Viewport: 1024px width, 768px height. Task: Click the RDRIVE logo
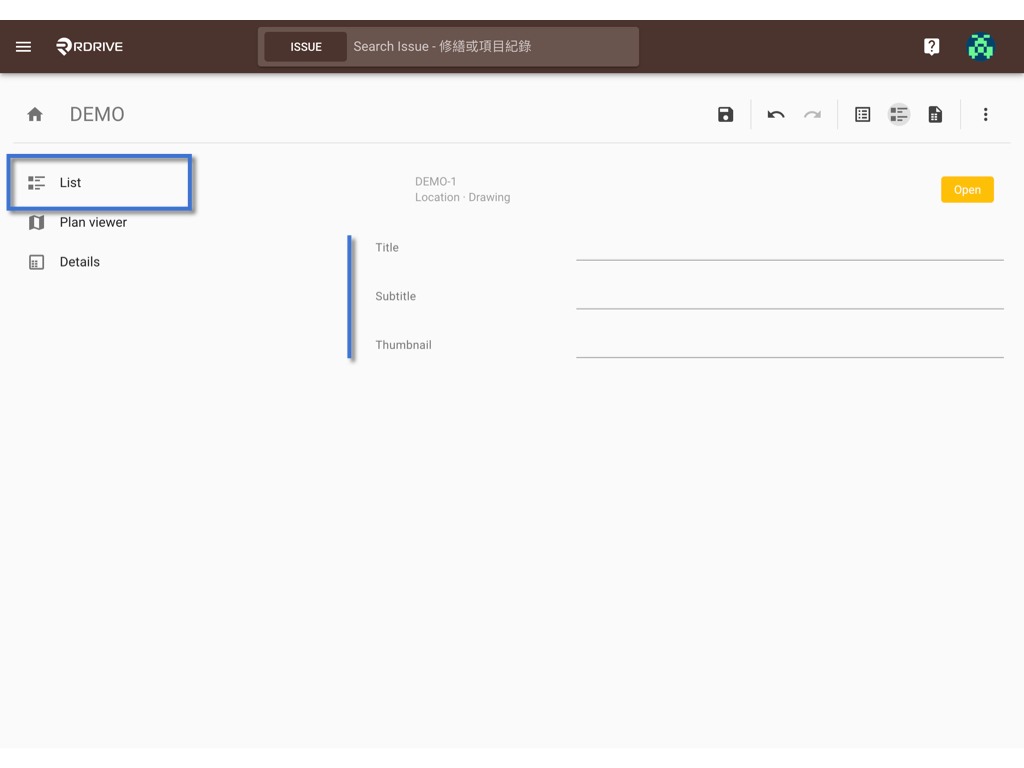pyautogui.click(x=89, y=46)
